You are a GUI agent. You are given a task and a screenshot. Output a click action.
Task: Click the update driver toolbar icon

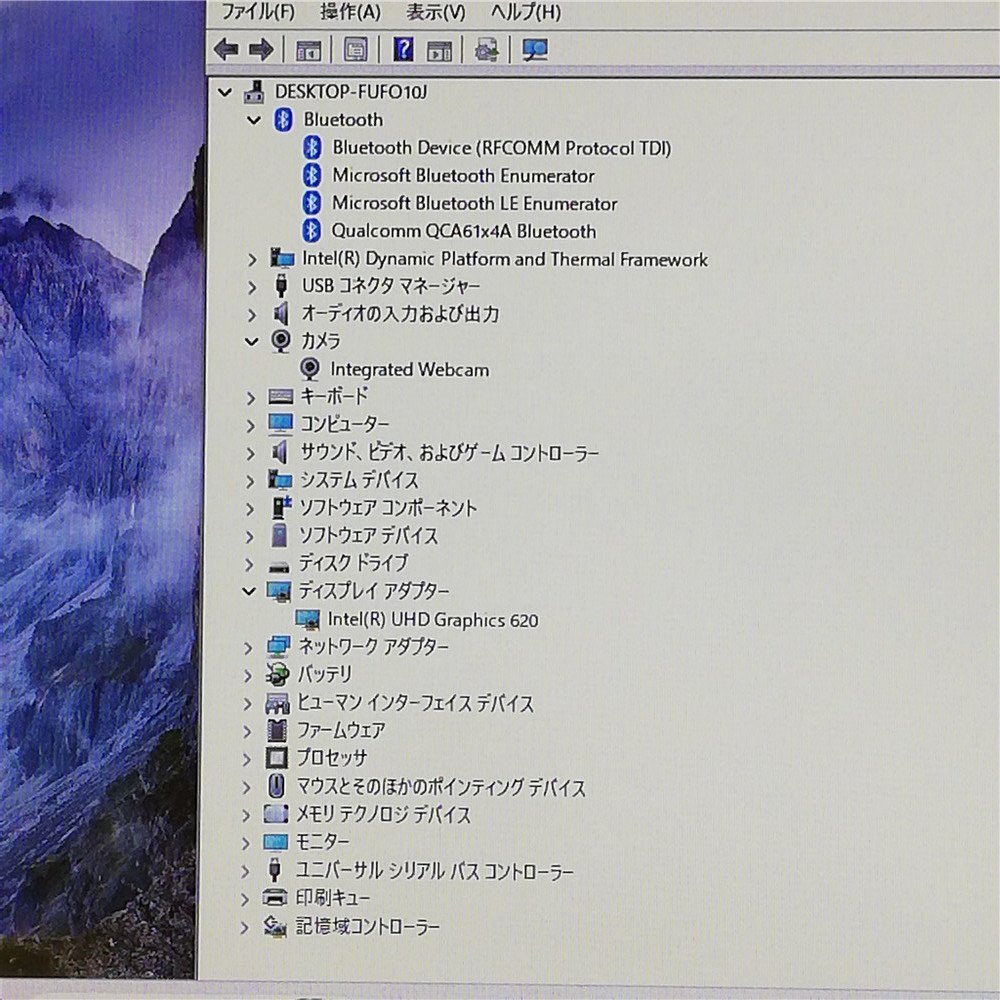click(487, 50)
